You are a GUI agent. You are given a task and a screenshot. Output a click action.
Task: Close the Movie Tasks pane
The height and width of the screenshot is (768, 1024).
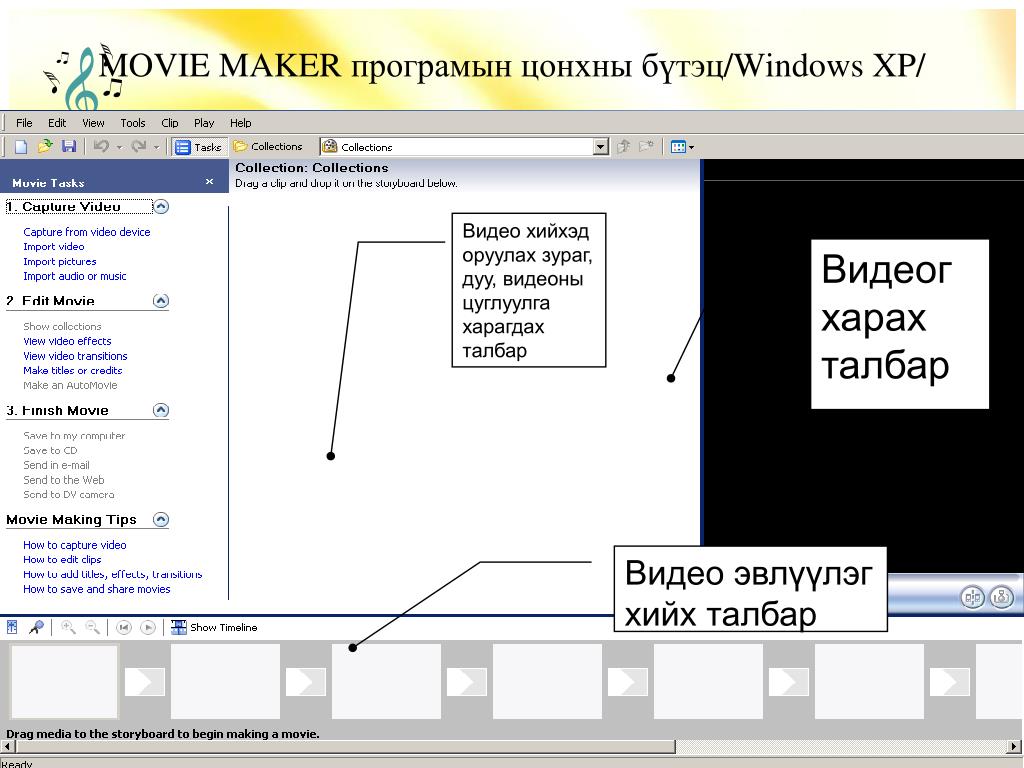click(209, 182)
